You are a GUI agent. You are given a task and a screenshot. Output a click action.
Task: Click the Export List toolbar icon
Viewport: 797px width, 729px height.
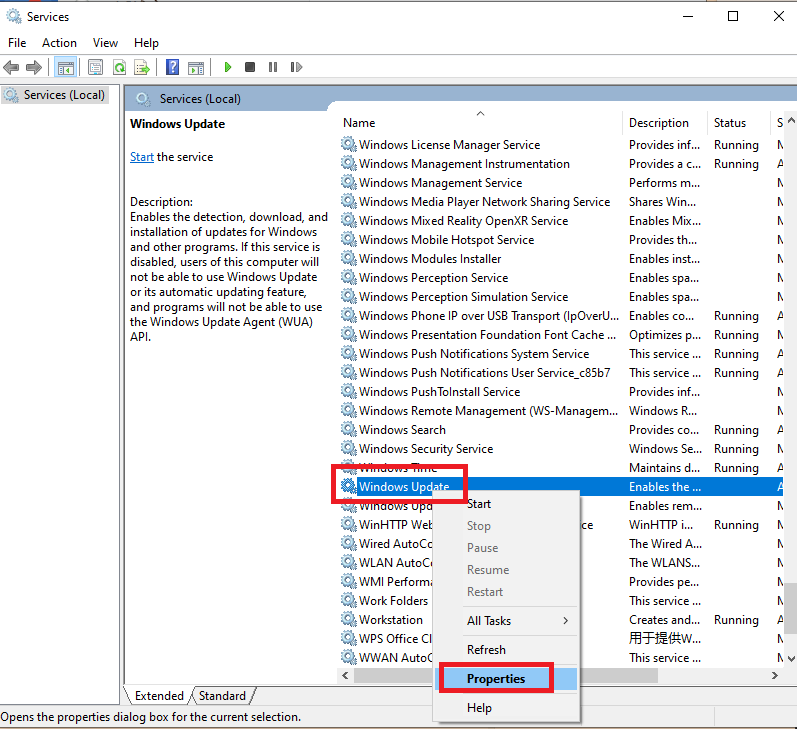(142, 67)
